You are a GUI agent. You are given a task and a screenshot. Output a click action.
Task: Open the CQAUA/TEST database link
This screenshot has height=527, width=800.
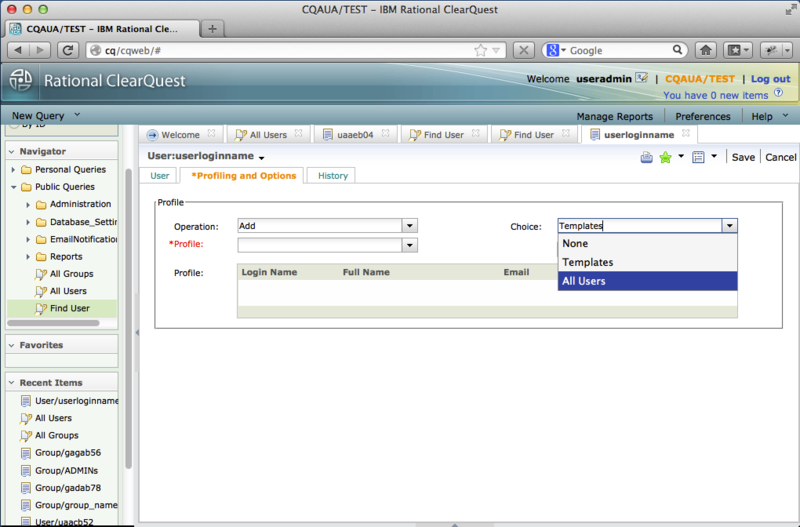coord(699,79)
